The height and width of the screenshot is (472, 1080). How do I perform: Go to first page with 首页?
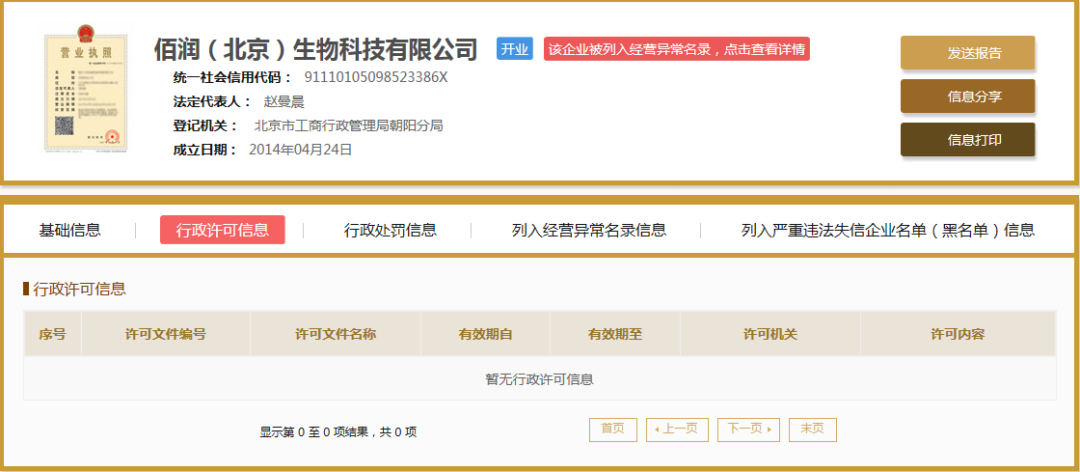point(613,429)
